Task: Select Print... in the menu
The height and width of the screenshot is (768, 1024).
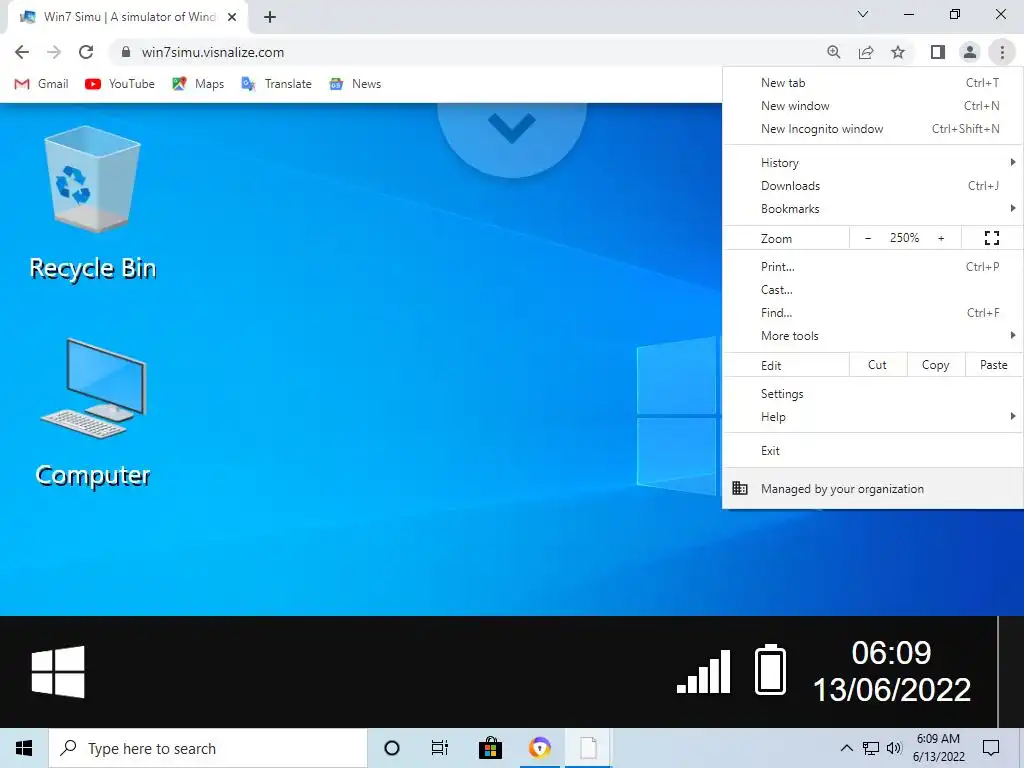Action: pyautogui.click(x=872, y=266)
